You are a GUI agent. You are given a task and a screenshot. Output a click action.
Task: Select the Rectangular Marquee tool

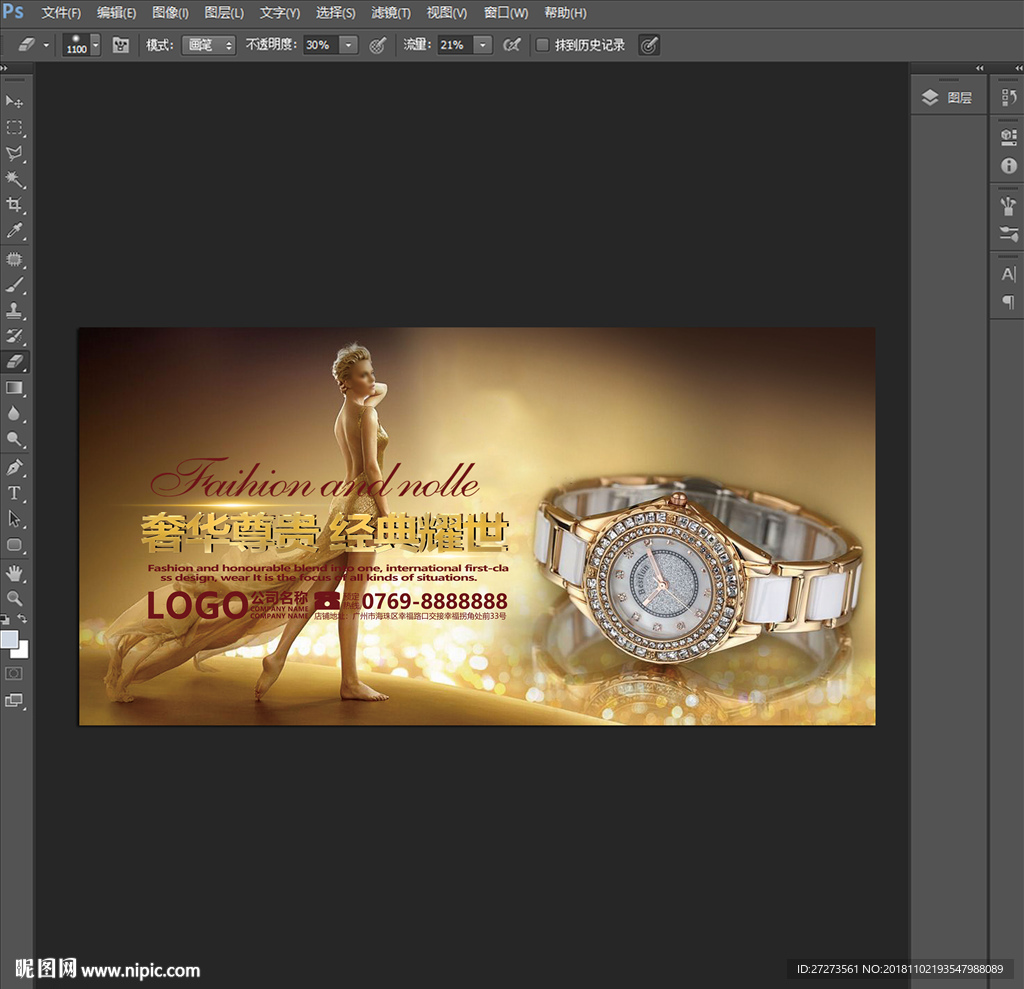(x=14, y=127)
